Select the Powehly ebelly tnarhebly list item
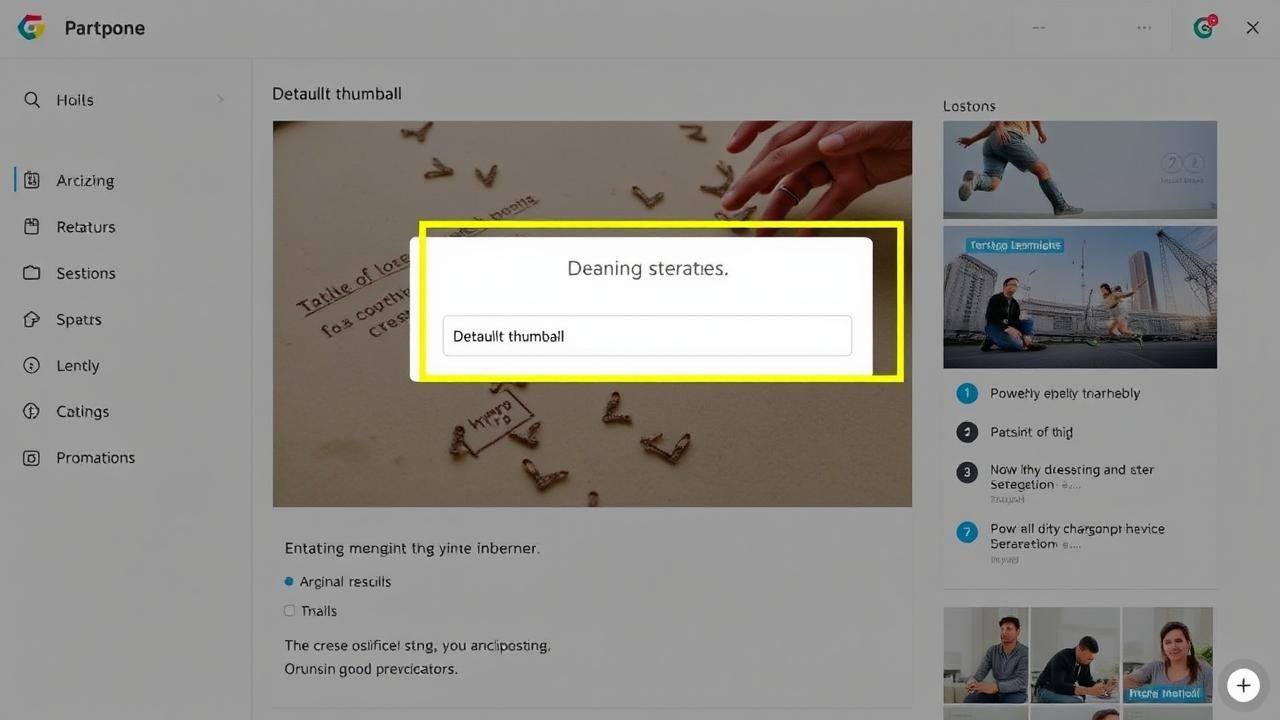The image size is (1280, 720). point(1064,394)
